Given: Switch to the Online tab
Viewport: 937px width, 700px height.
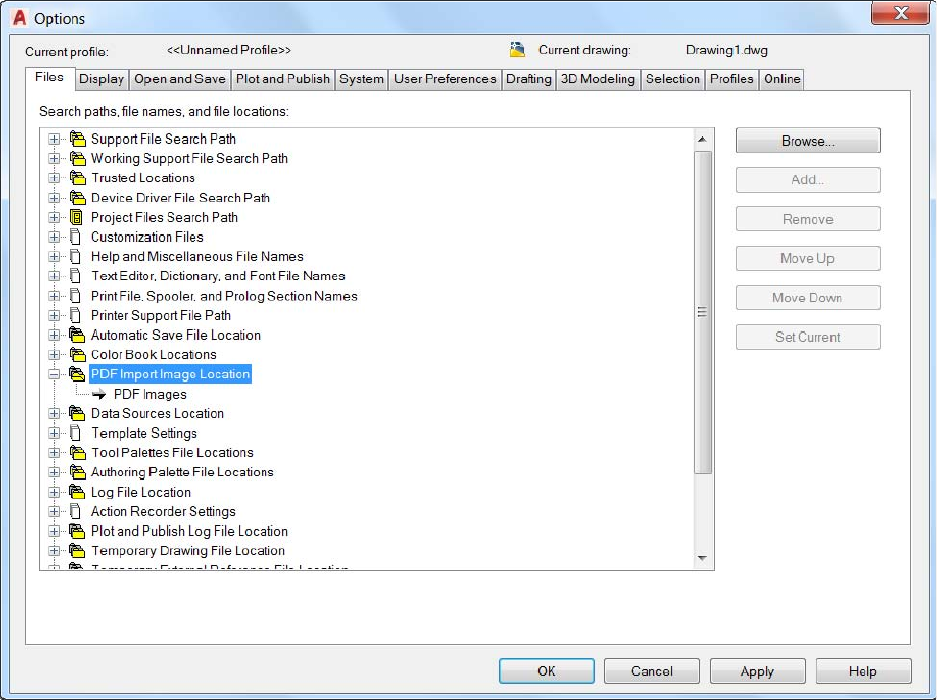Looking at the screenshot, I should coord(782,79).
